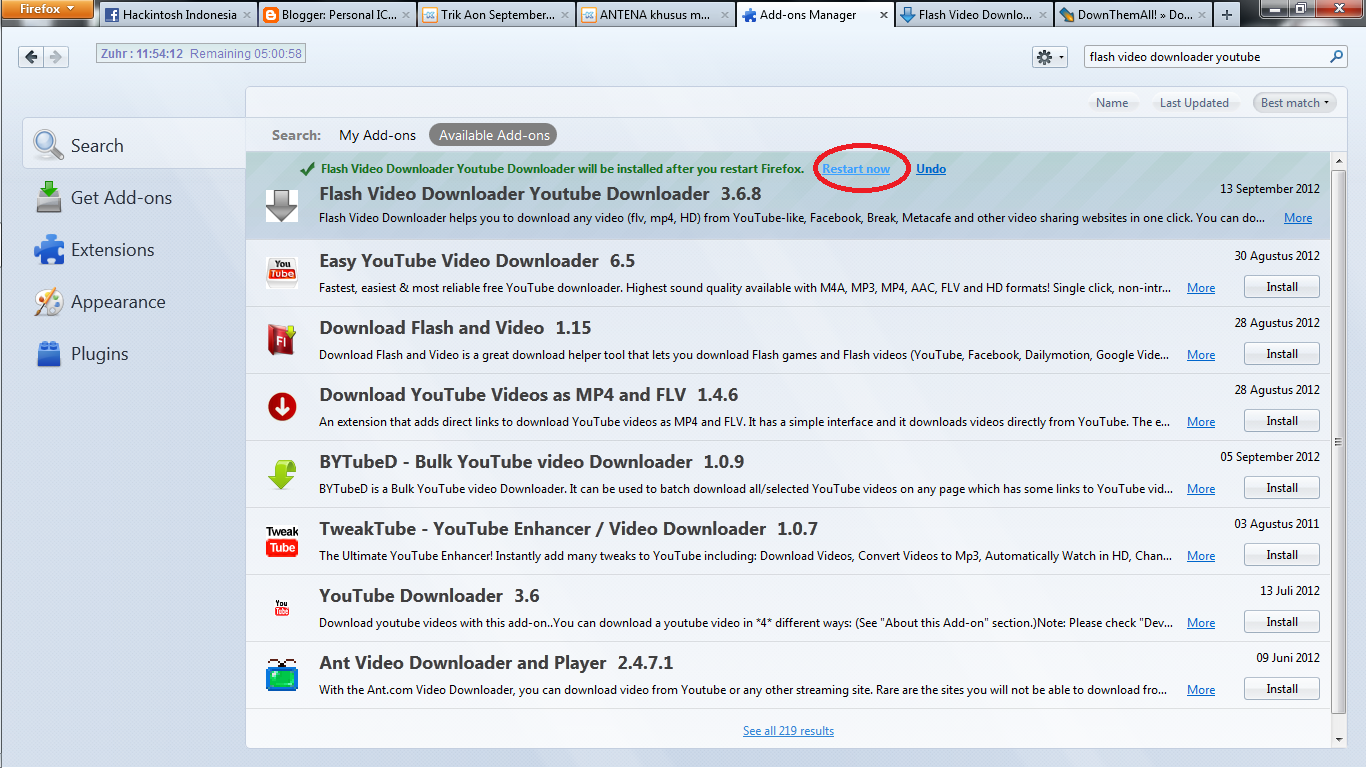Click the Ant Video Downloader icon
Screen dimensions: 1366x768
(282, 674)
